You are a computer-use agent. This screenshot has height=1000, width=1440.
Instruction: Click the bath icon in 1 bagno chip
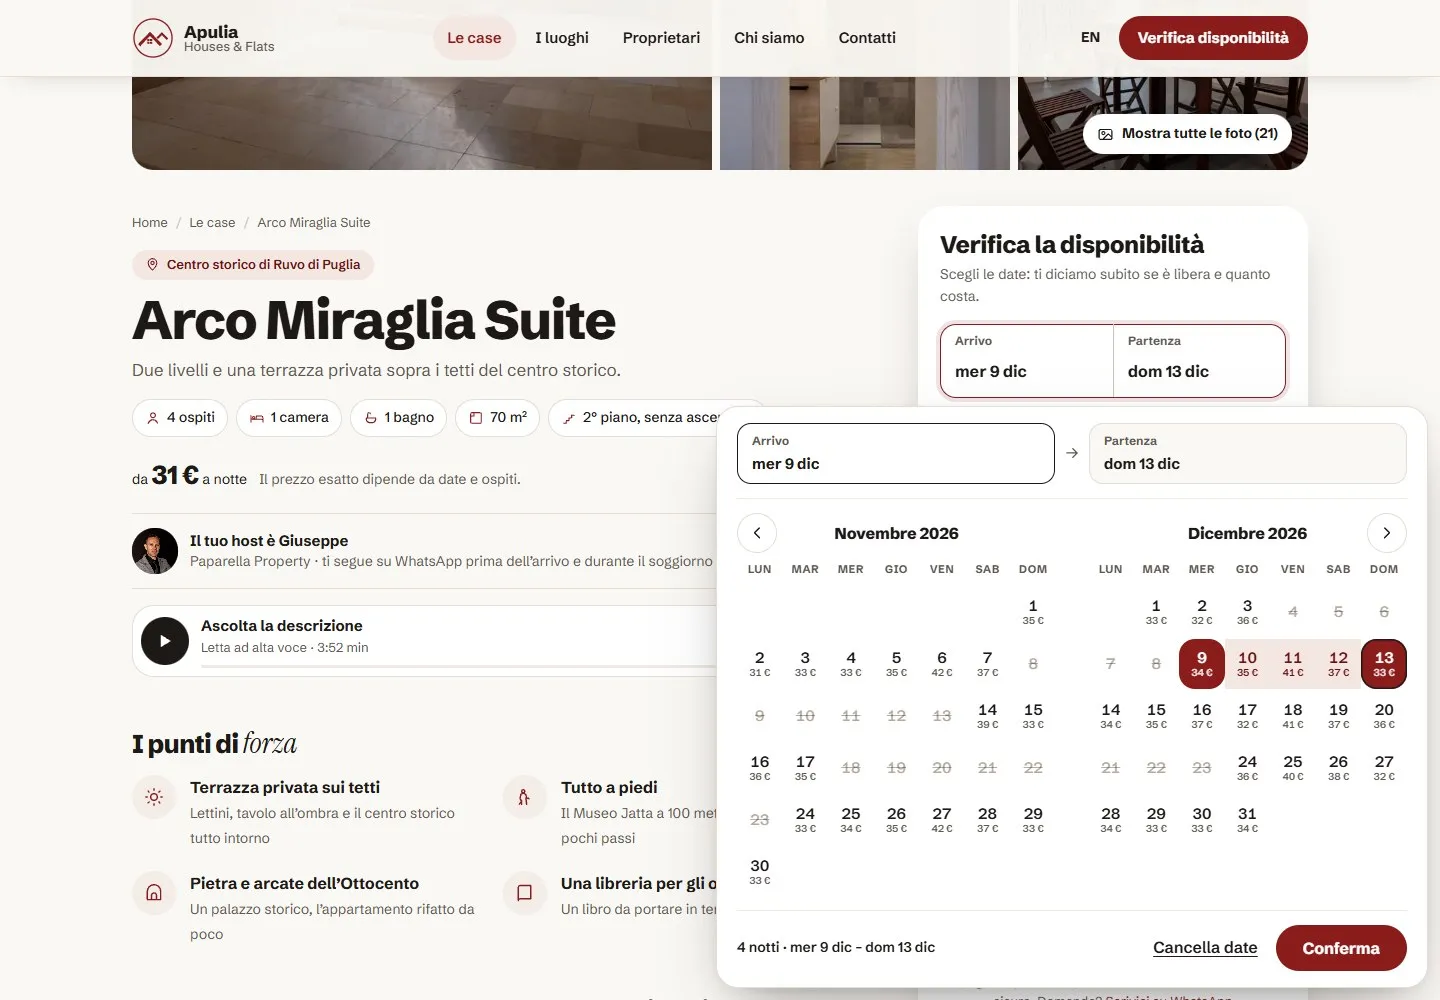tap(371, 418)
